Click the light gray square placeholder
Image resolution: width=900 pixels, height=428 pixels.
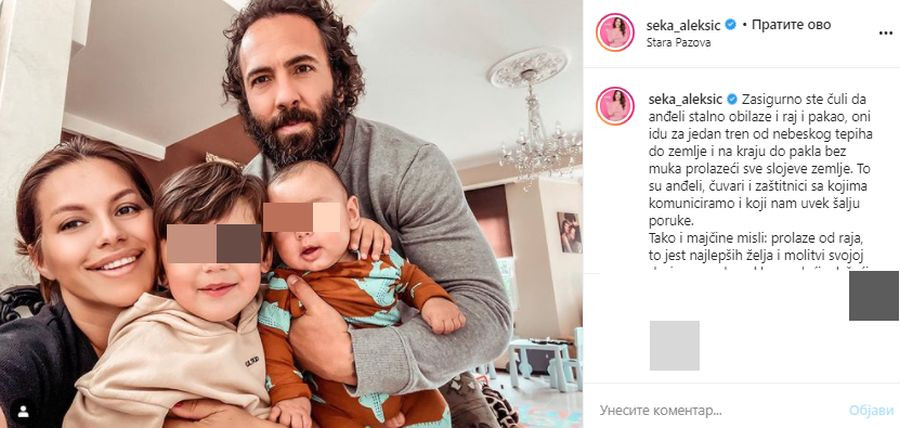click(674, 345)
